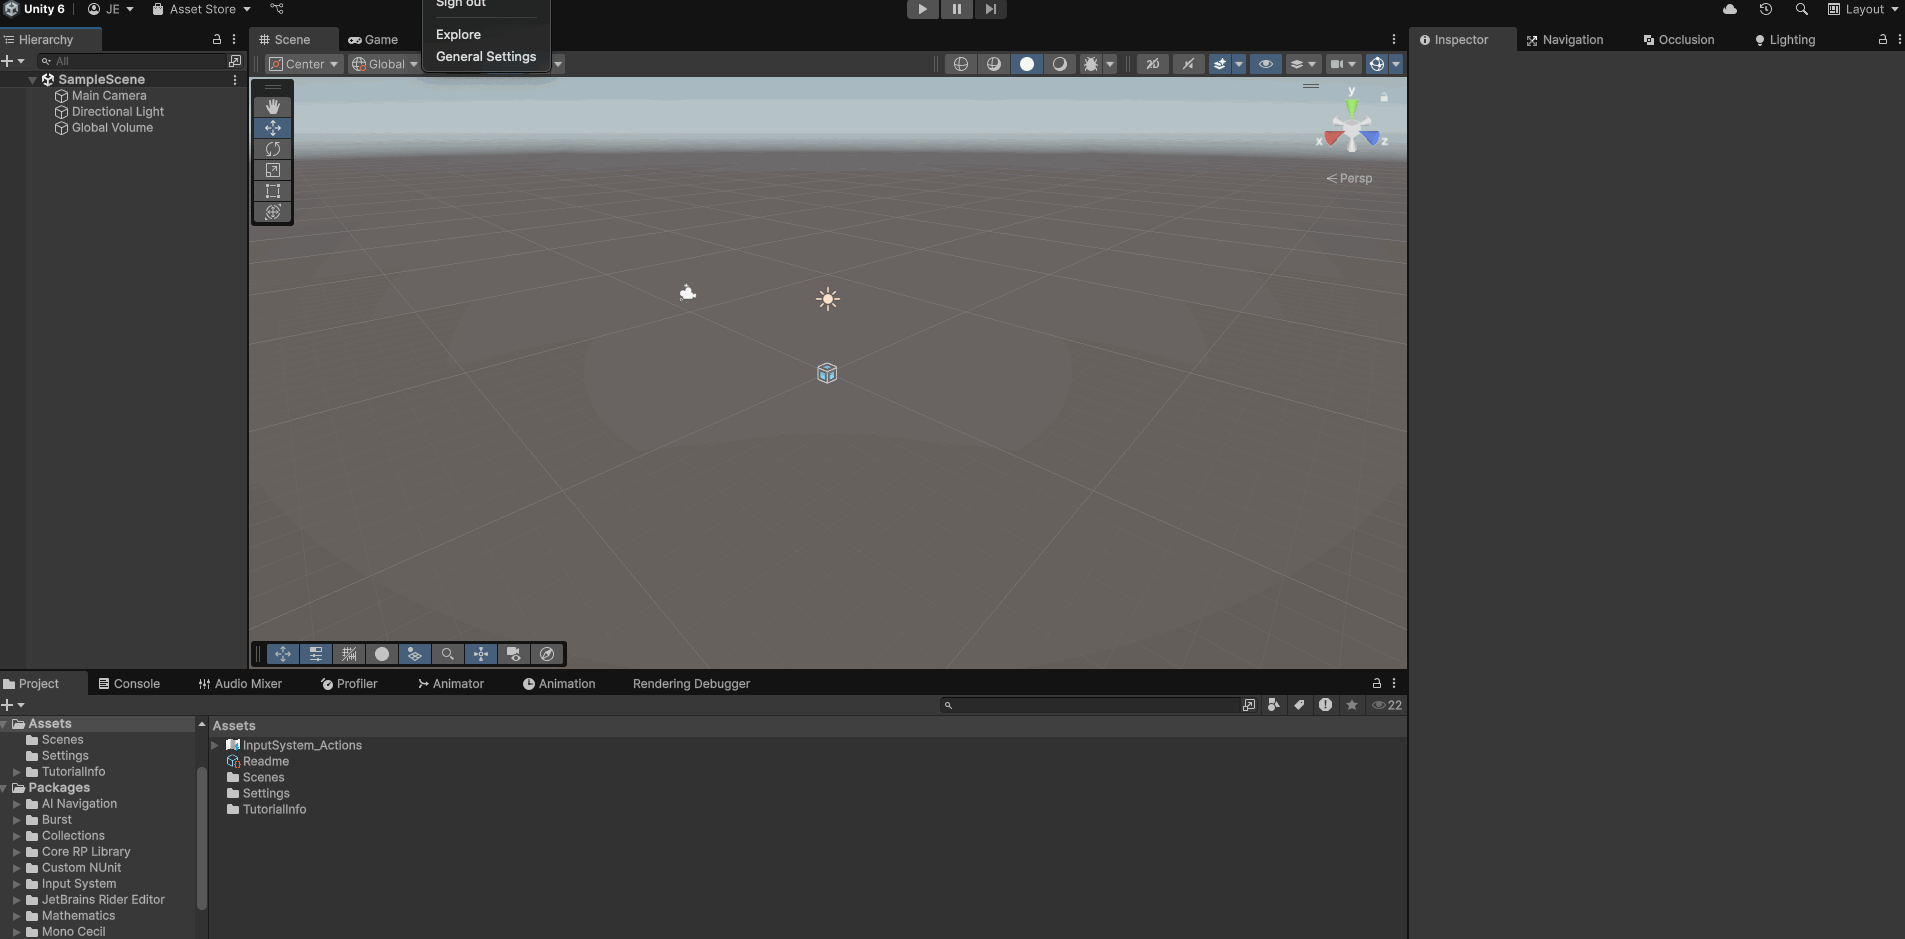
Task: Open the version control branch icon
Action: [x=277, y=9]
